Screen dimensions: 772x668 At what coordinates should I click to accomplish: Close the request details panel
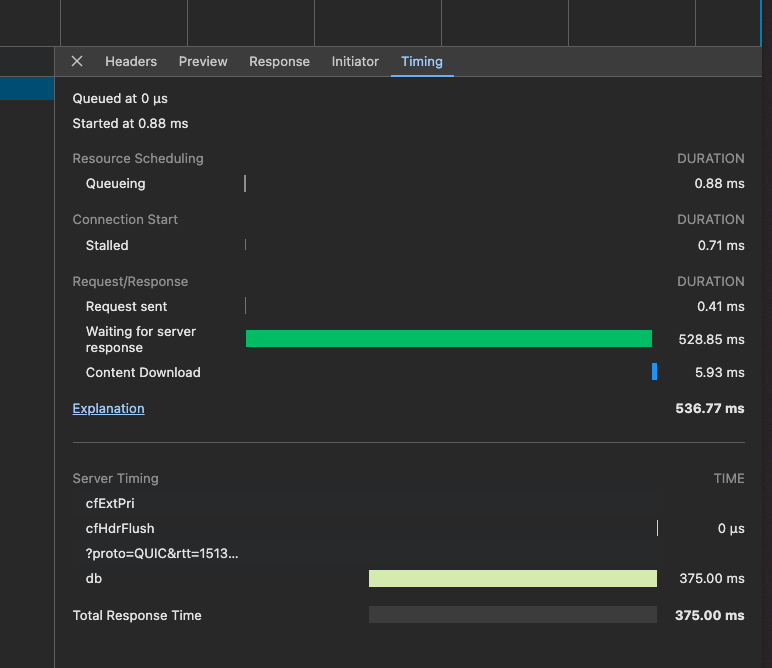coord(77,61)
